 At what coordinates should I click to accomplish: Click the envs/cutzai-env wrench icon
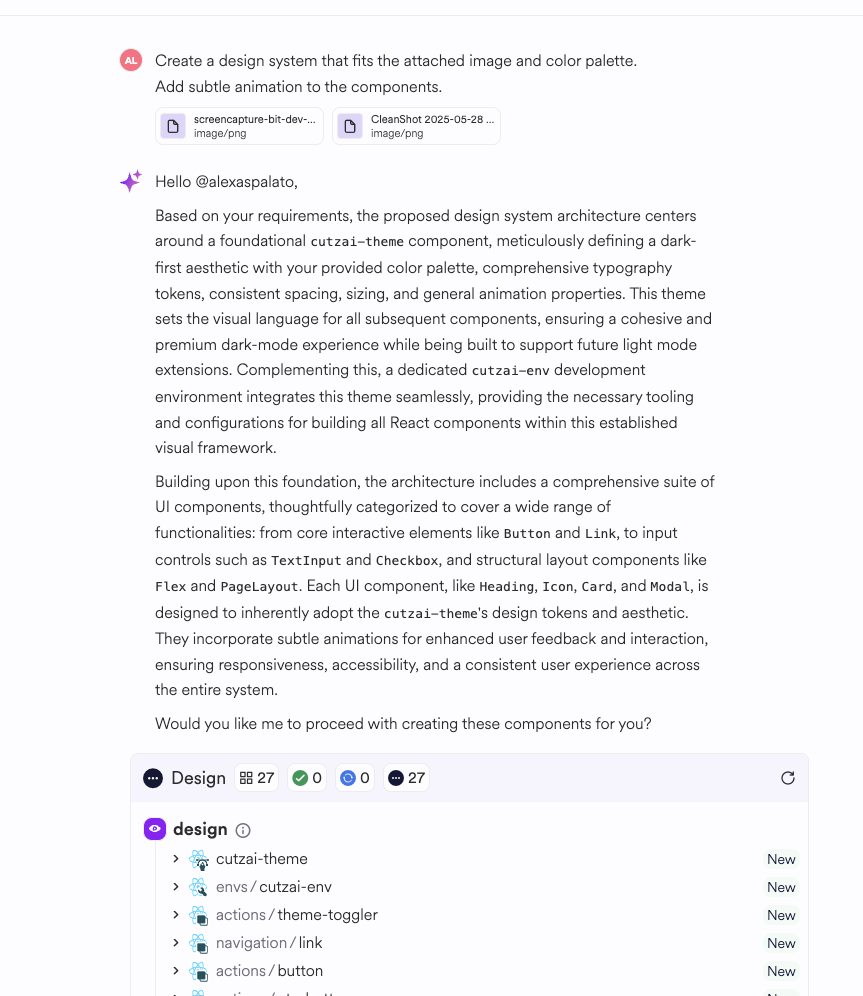[199, 887]
